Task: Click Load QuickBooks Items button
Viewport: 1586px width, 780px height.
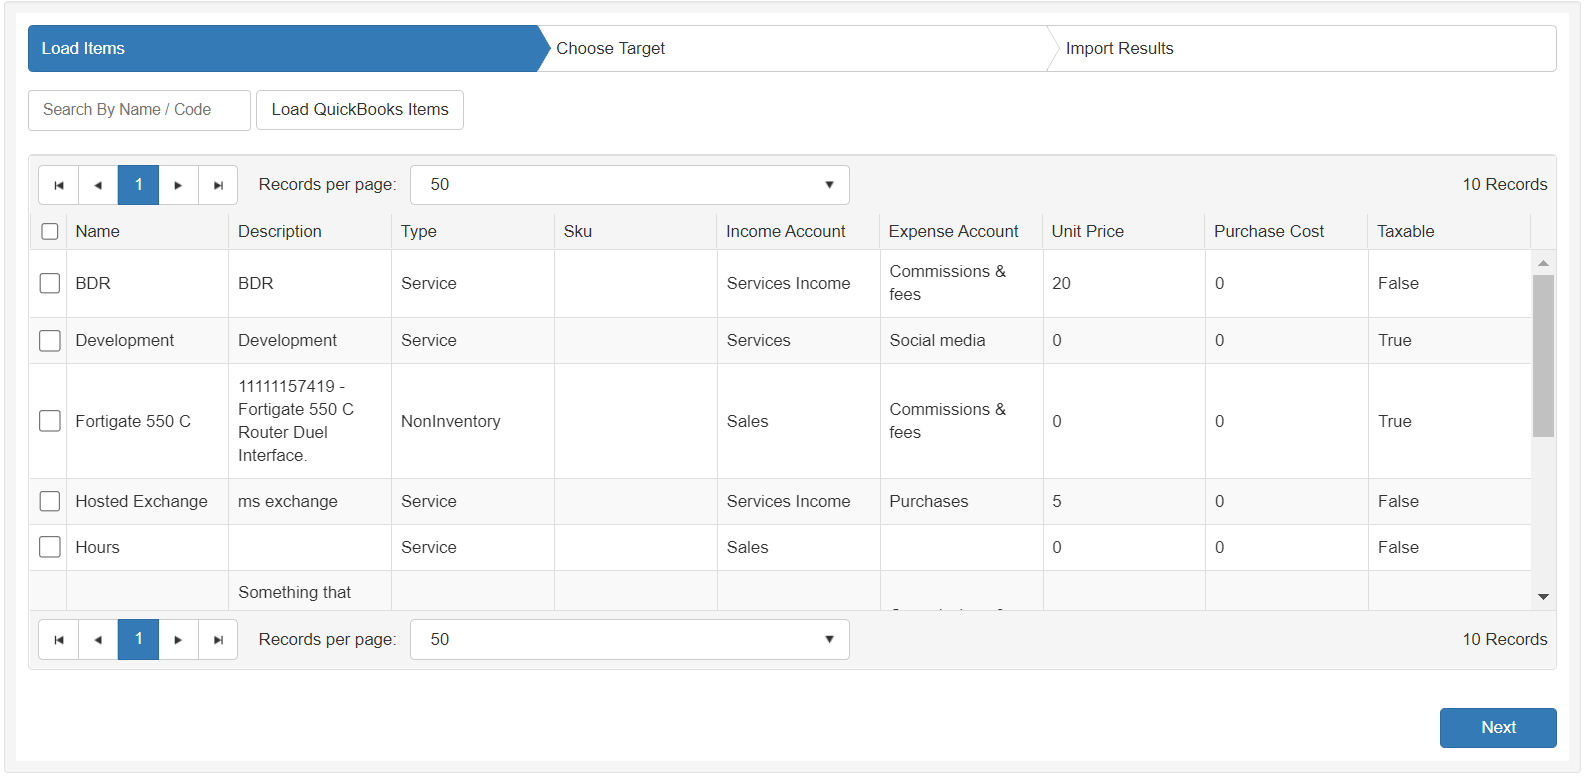Action: 360,110
